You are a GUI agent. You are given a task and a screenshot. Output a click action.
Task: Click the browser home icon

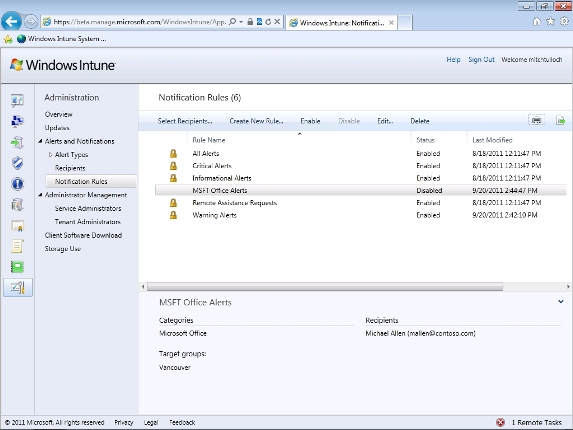pos(536,22)
